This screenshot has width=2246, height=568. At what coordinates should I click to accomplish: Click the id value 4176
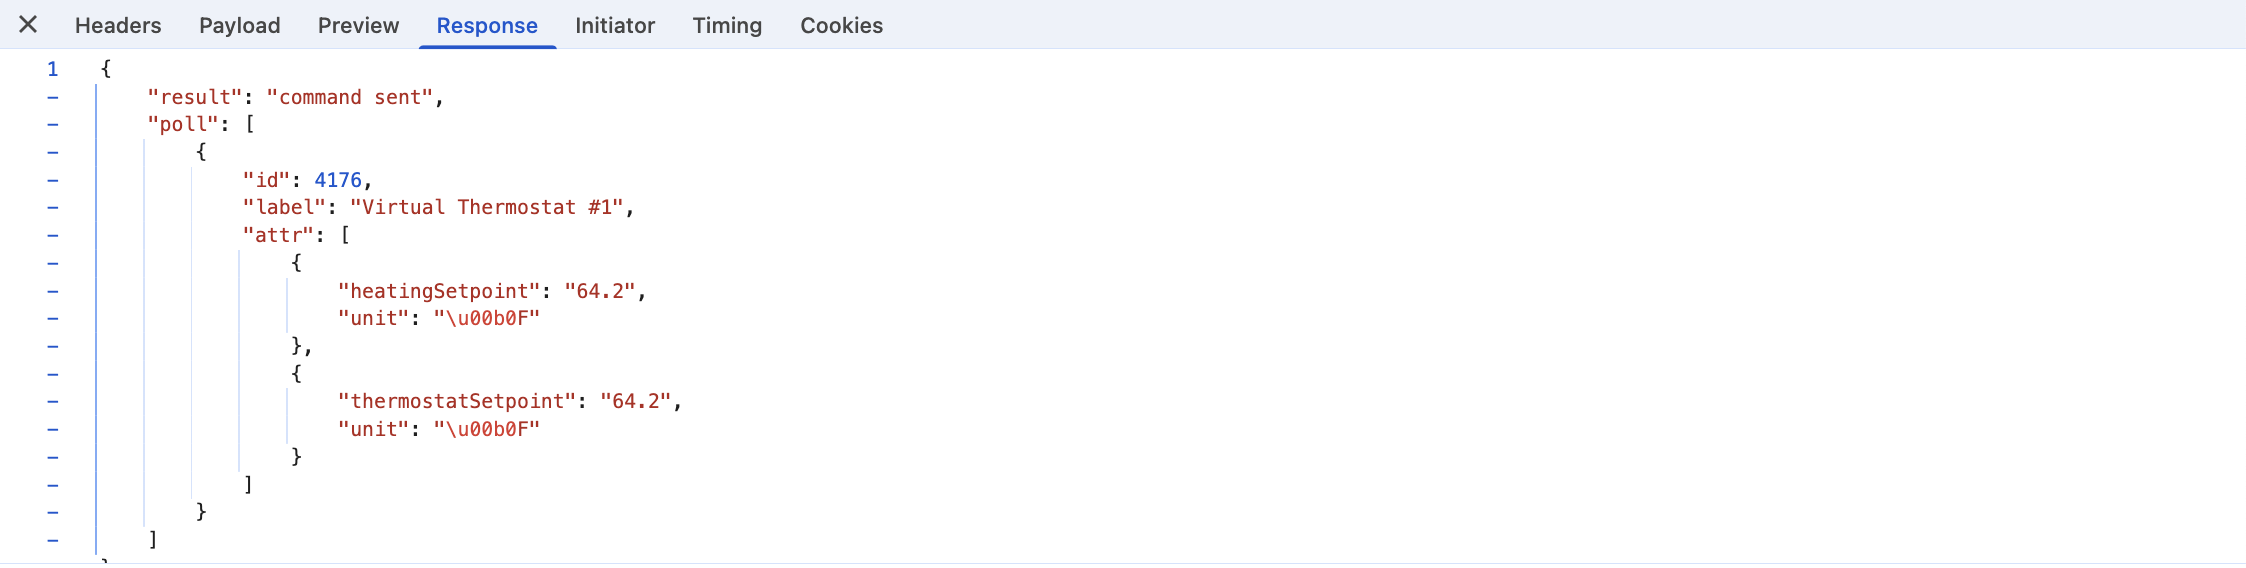tap(338, 180)
